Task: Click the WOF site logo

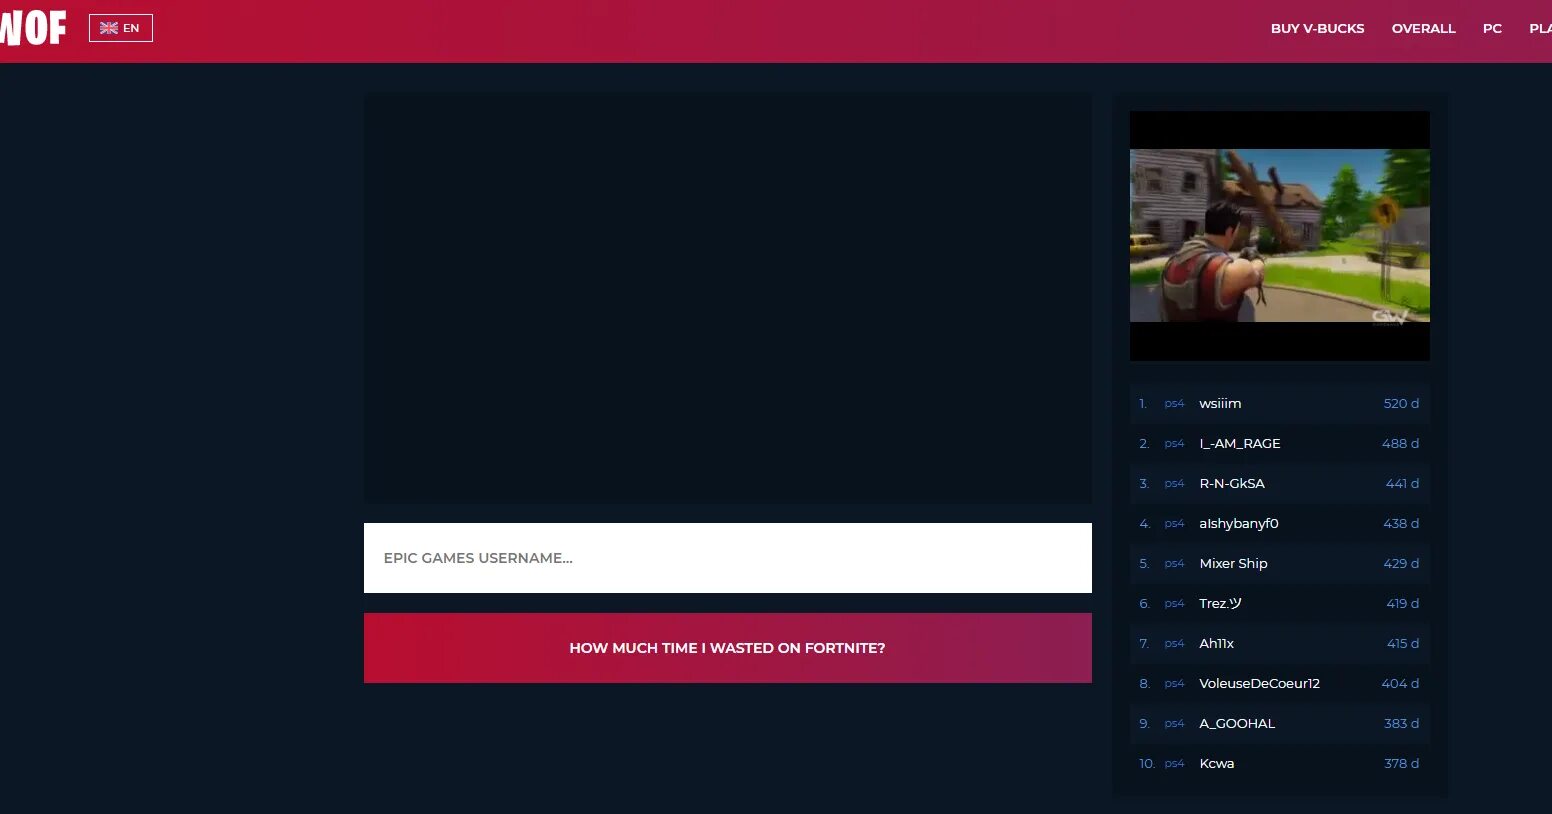Action: pos(33,28)
